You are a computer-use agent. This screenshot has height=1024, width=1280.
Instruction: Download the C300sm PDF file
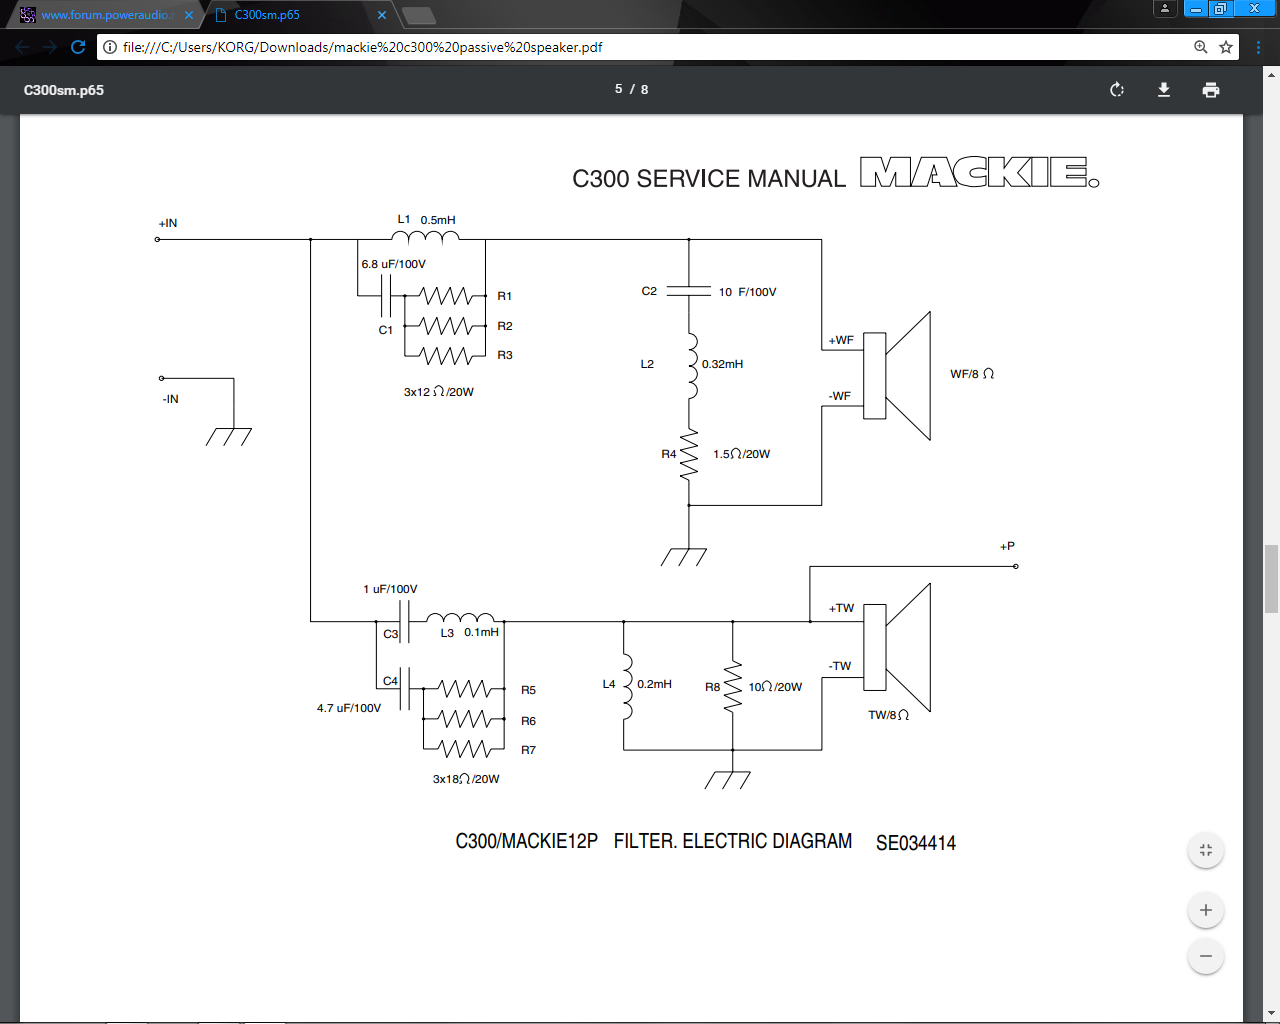pos(1164,90)
